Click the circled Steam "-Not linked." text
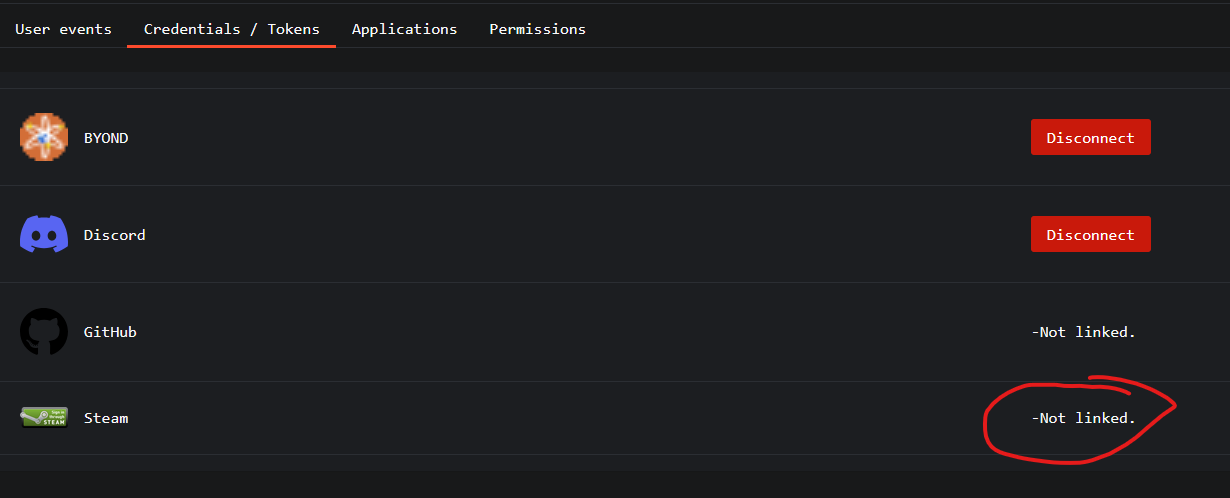 1083,418
